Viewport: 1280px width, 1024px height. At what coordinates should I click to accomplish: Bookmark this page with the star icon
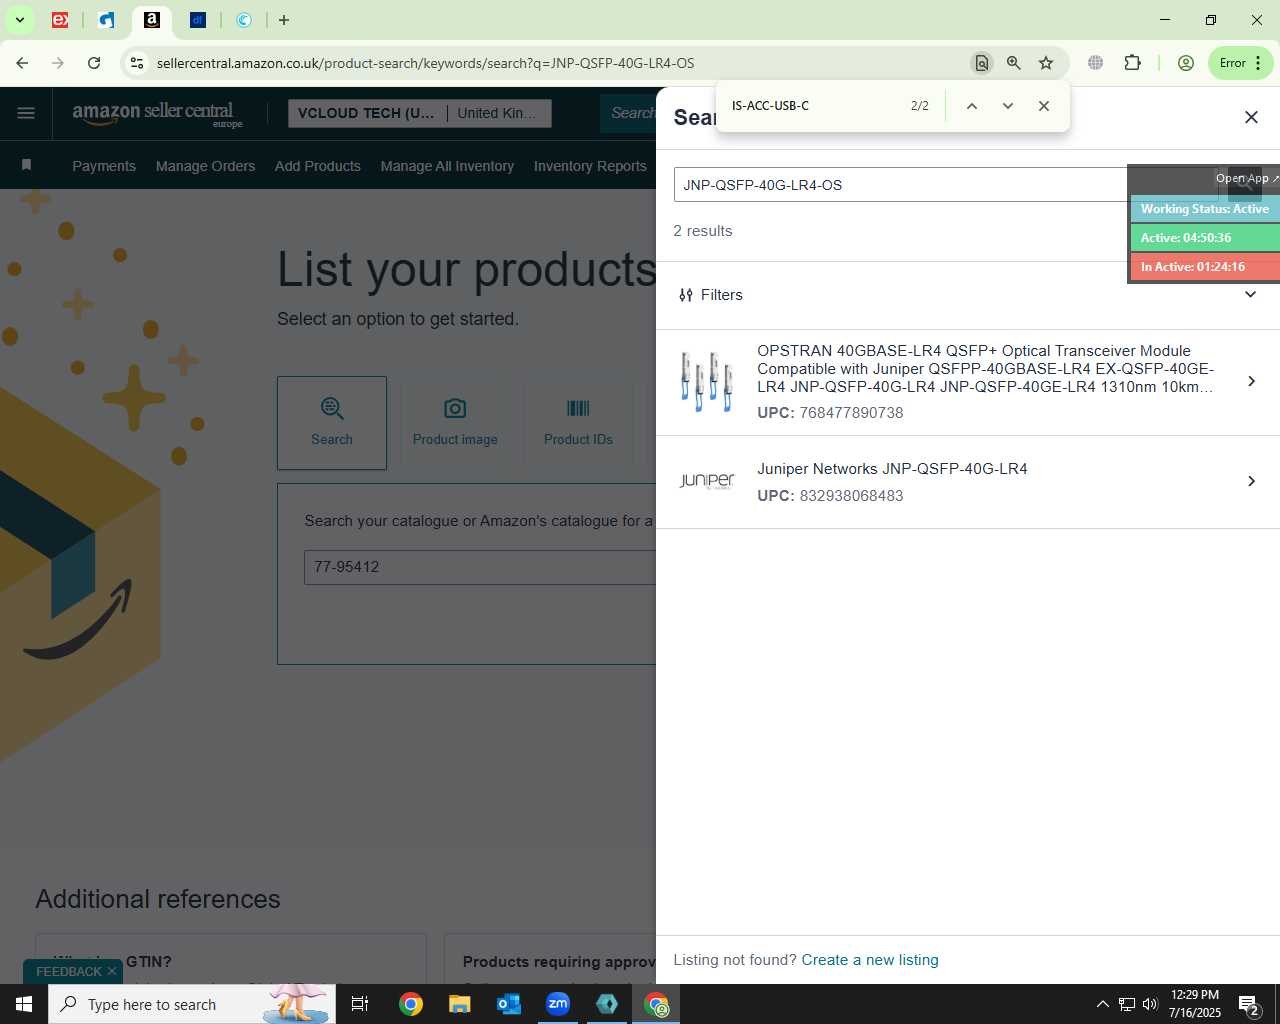(1046, 63)
